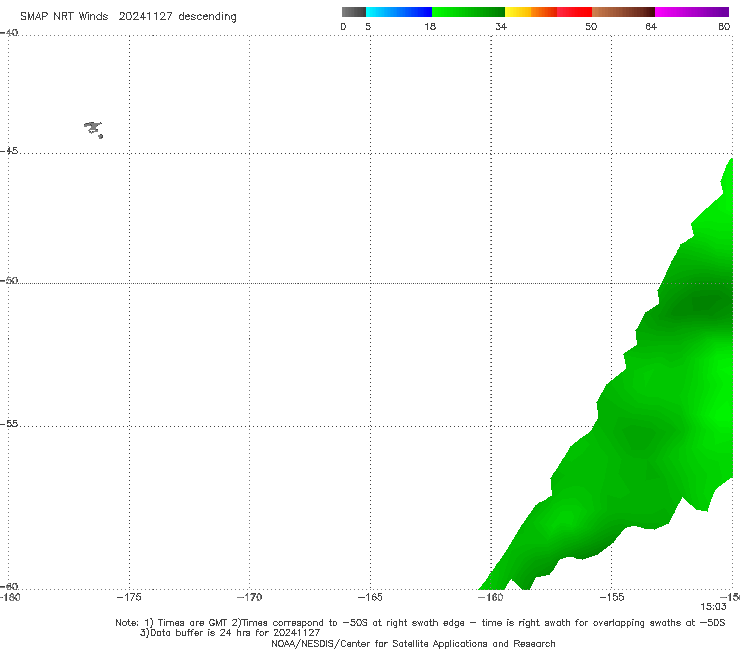Click the gray 0-5 segment of color bar
Viewport: 740px width, 650px height.
click(354, 12)
